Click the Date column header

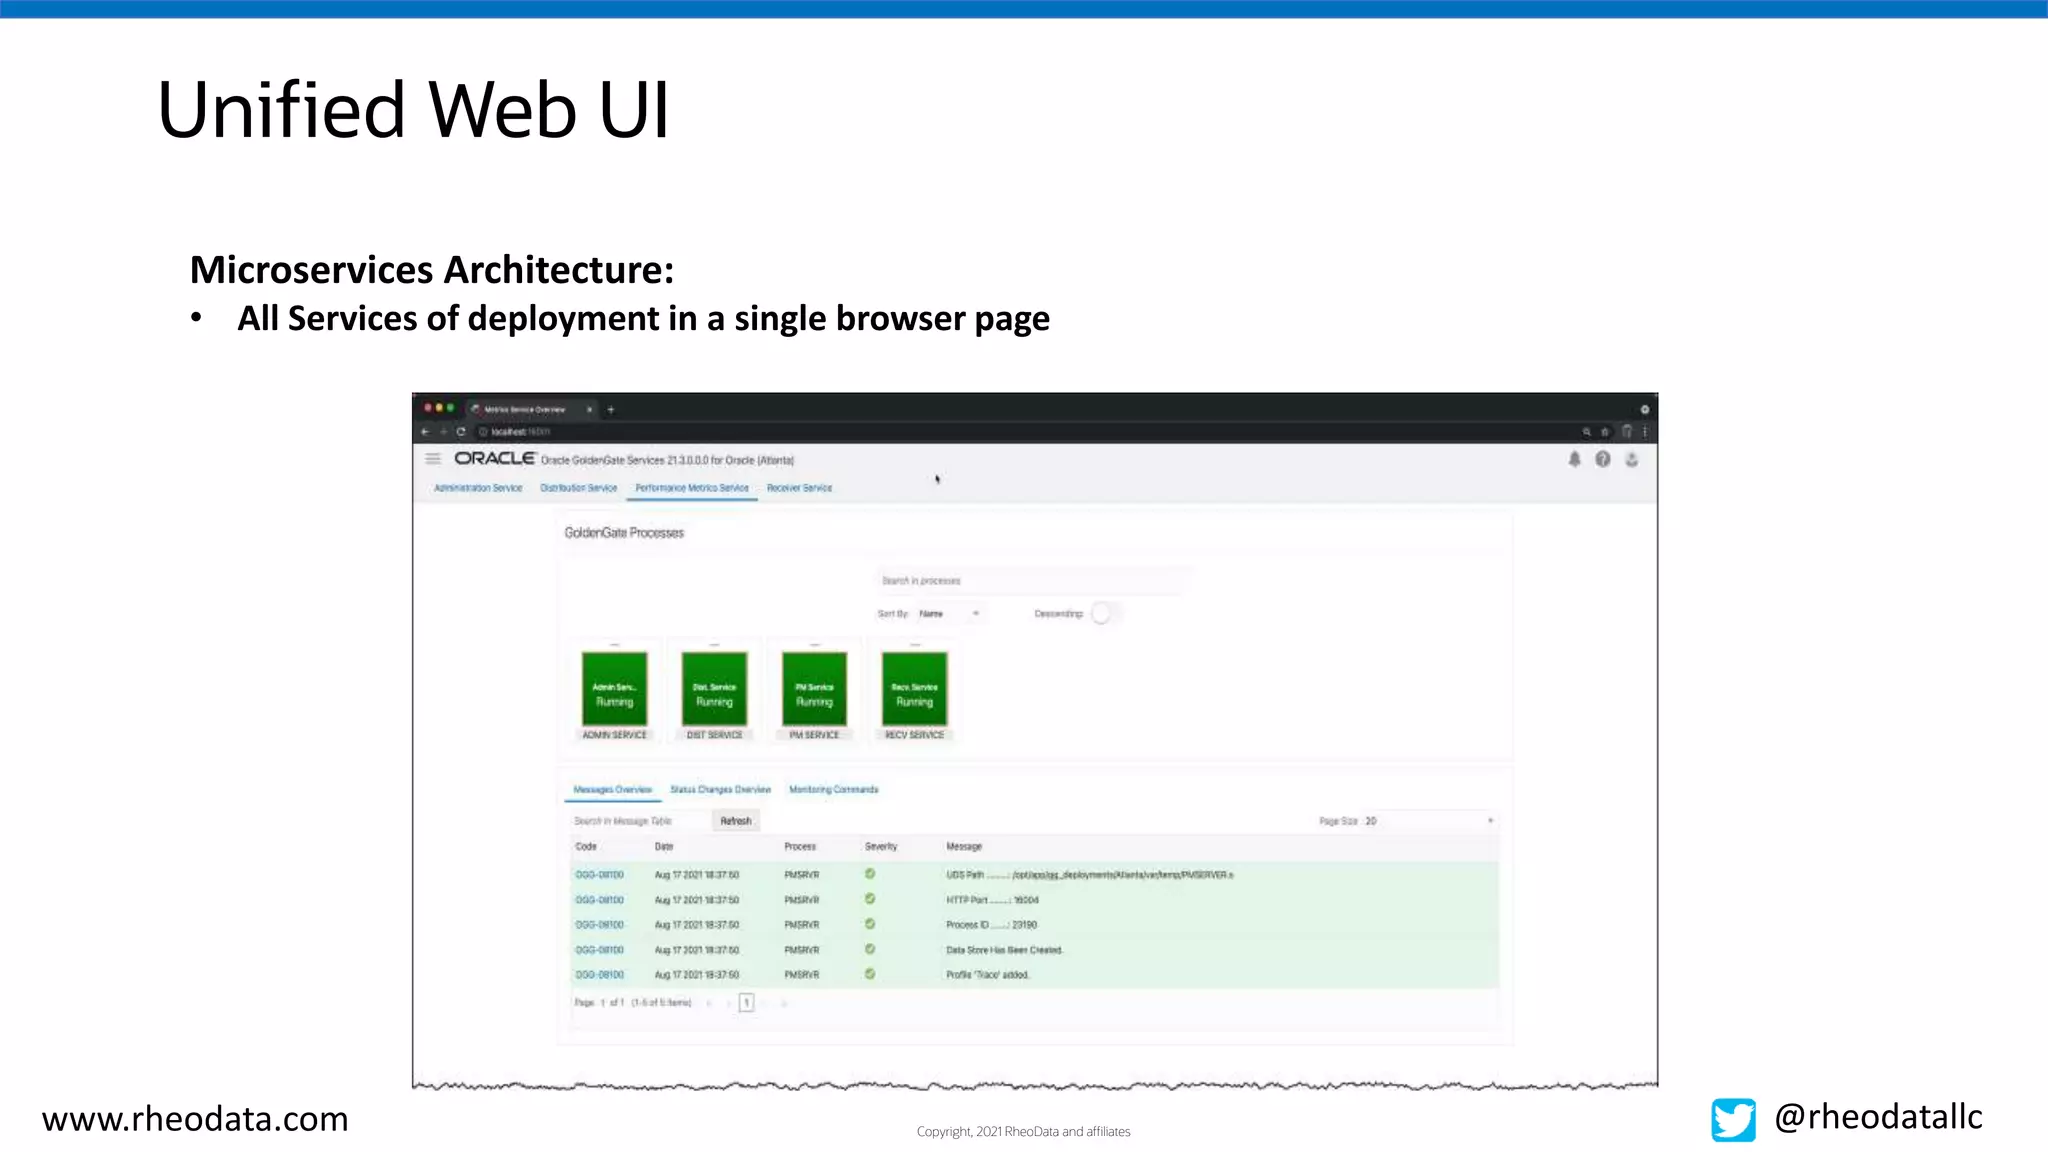click(664, 847)
